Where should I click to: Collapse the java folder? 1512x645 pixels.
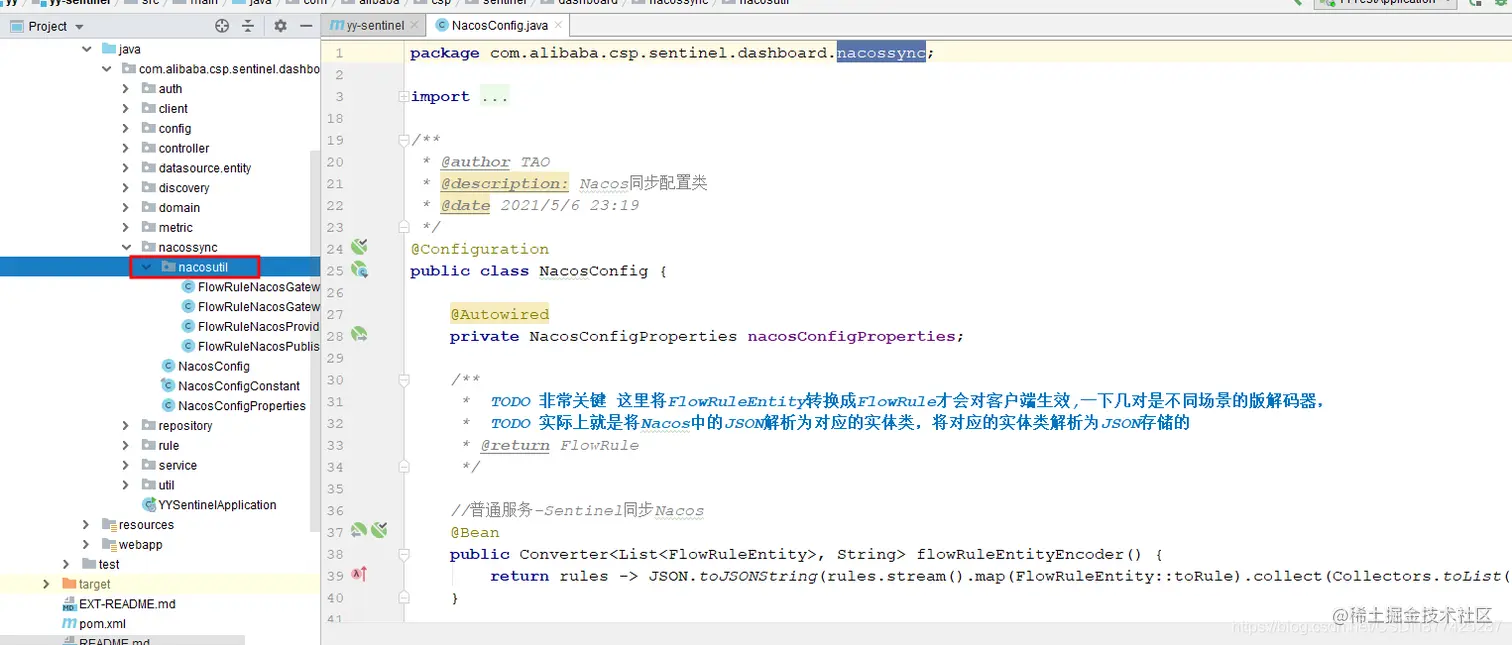click(x=86, y=49)
